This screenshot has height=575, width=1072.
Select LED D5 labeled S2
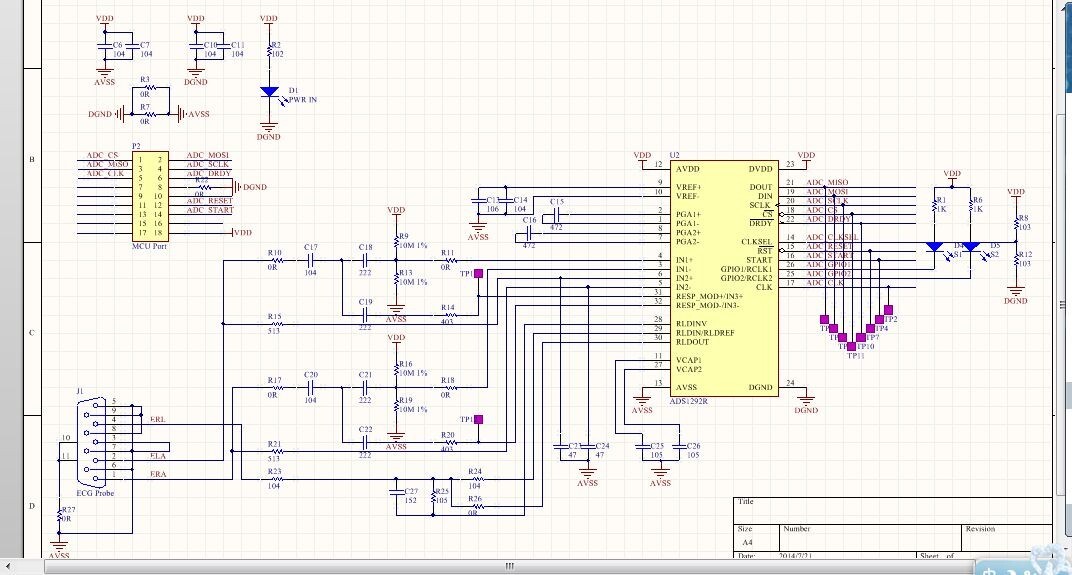pyautogui.click(x=971, y=247)
